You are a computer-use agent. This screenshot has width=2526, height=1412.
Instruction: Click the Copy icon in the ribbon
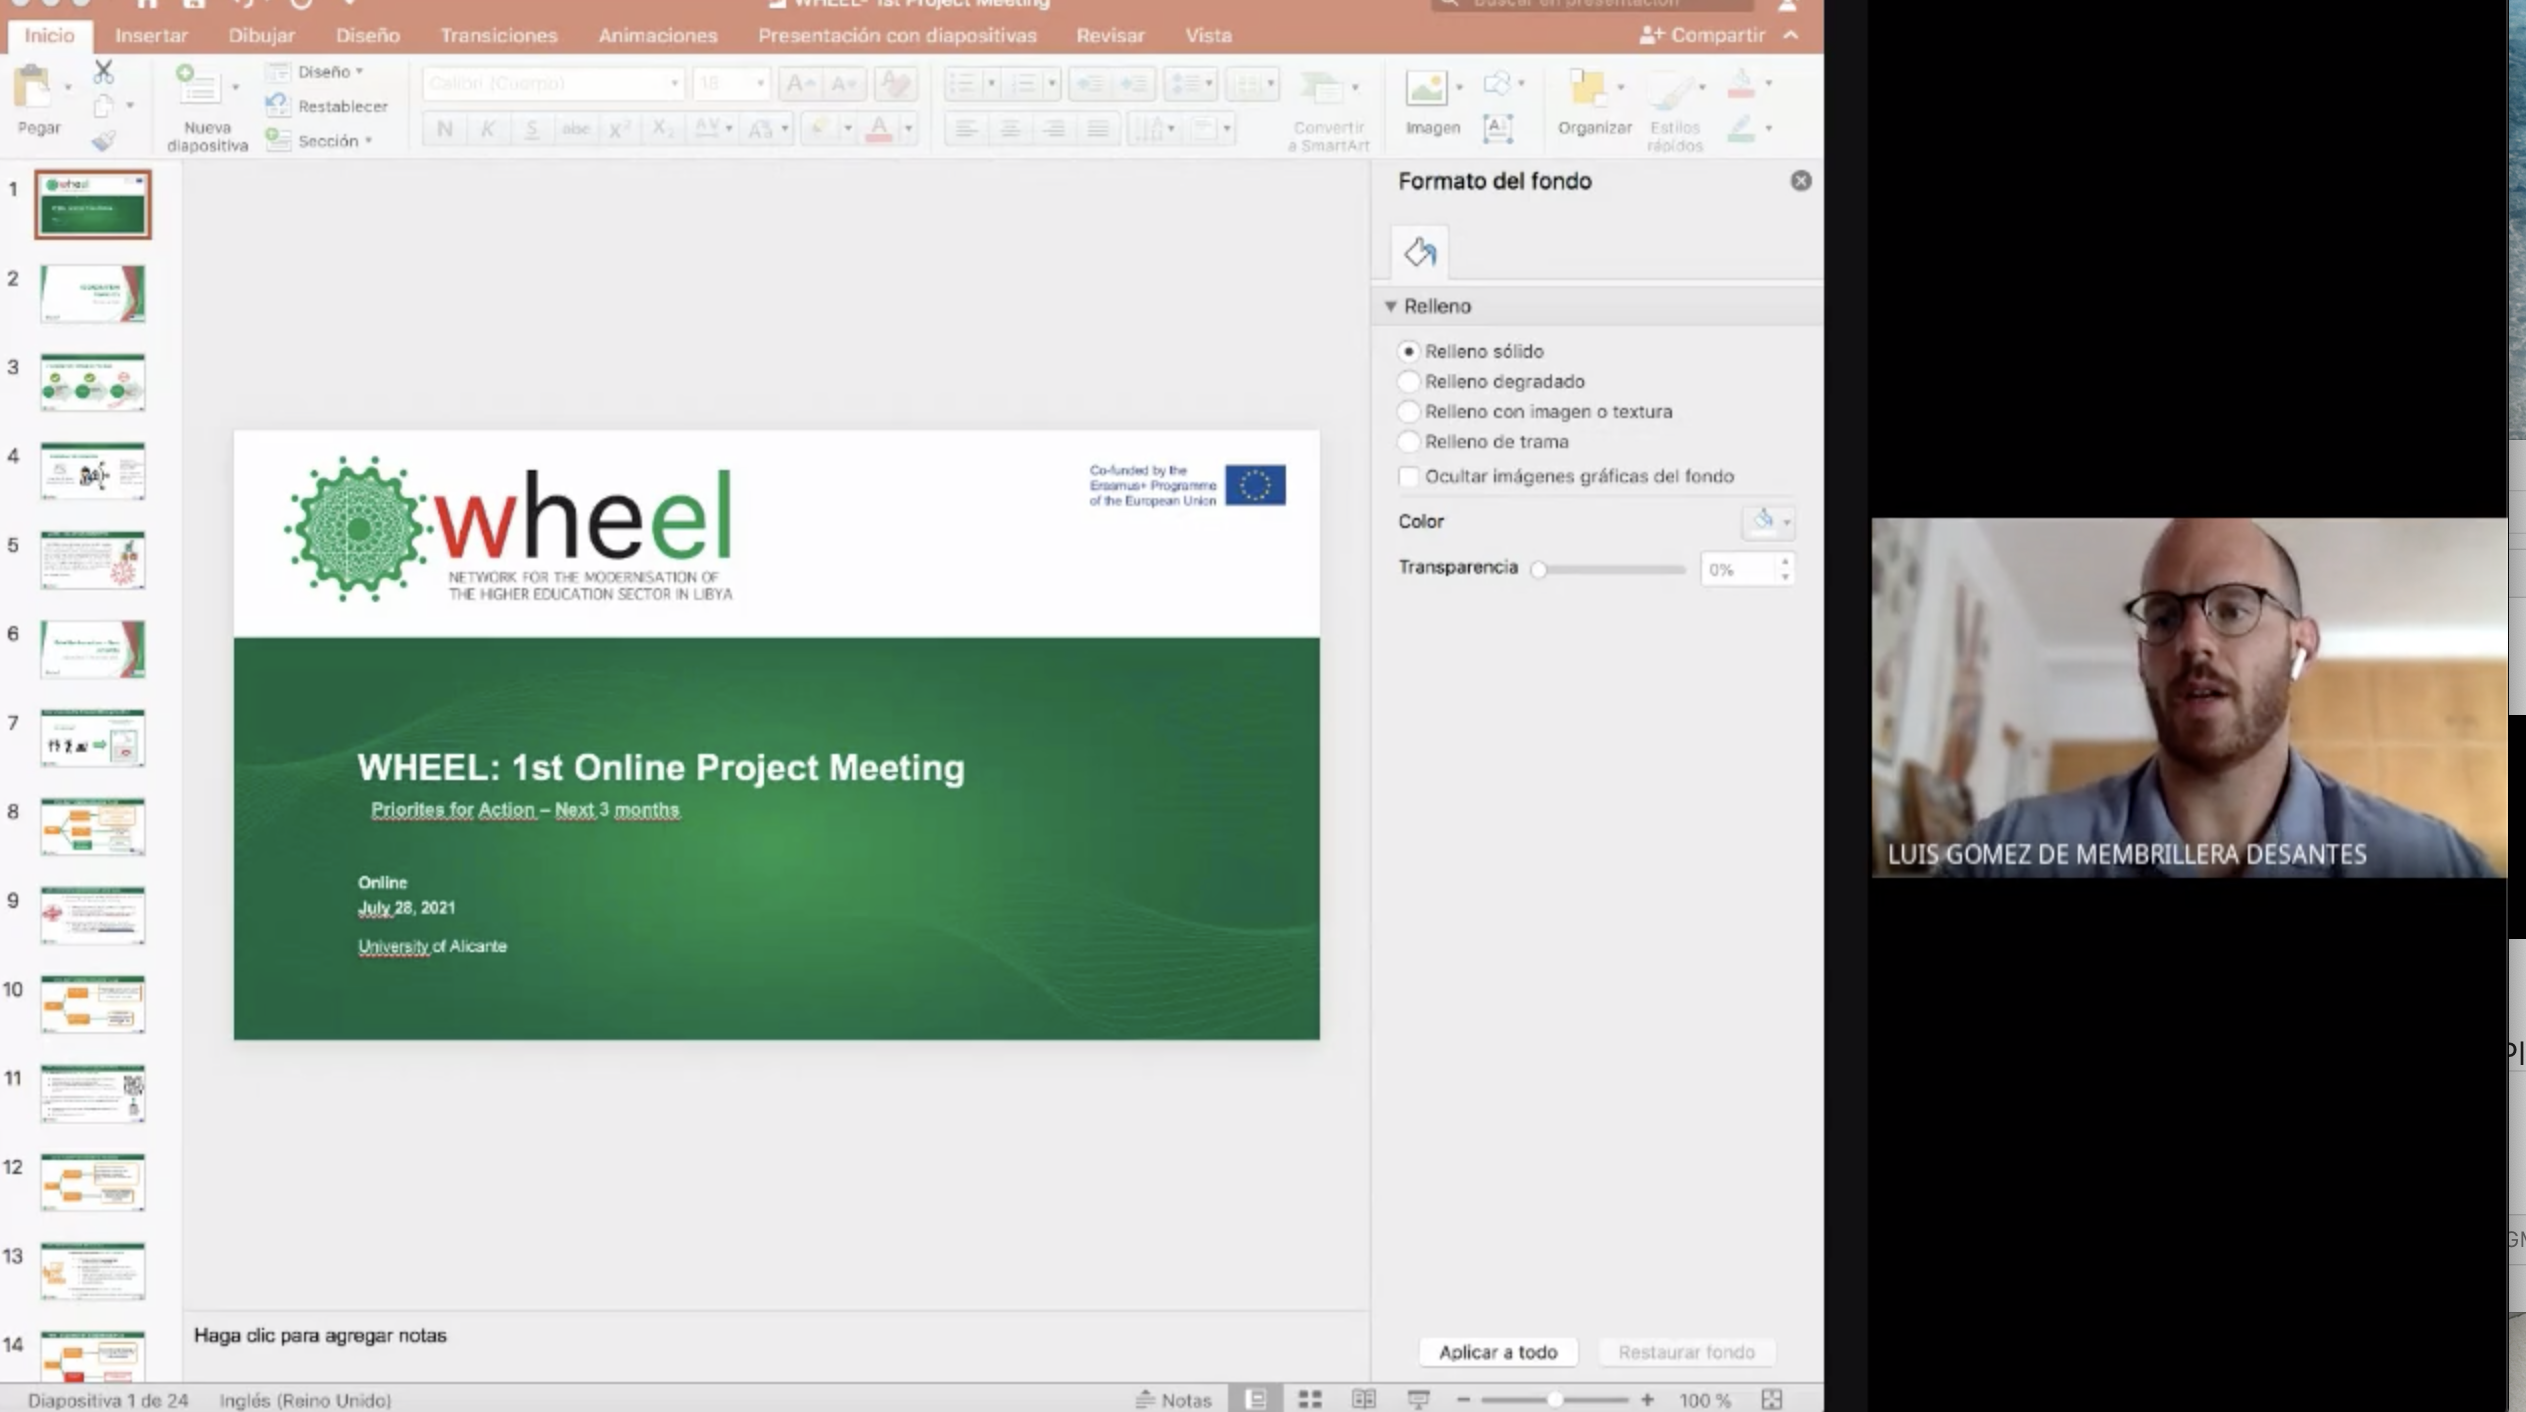[x=103, y=106]
